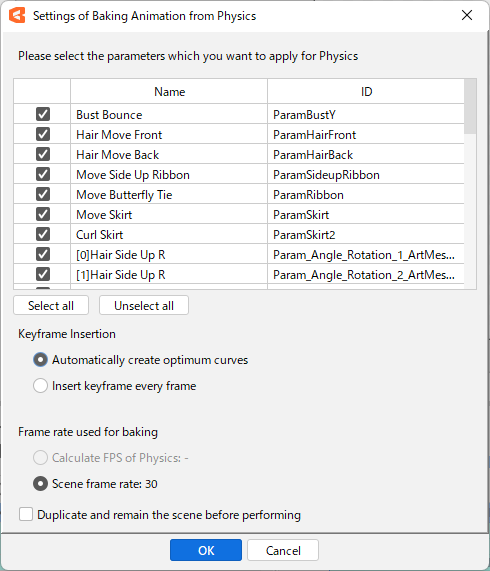Disable the Move Butterfly Tie parameter checkbox

(x=43, y=194)
